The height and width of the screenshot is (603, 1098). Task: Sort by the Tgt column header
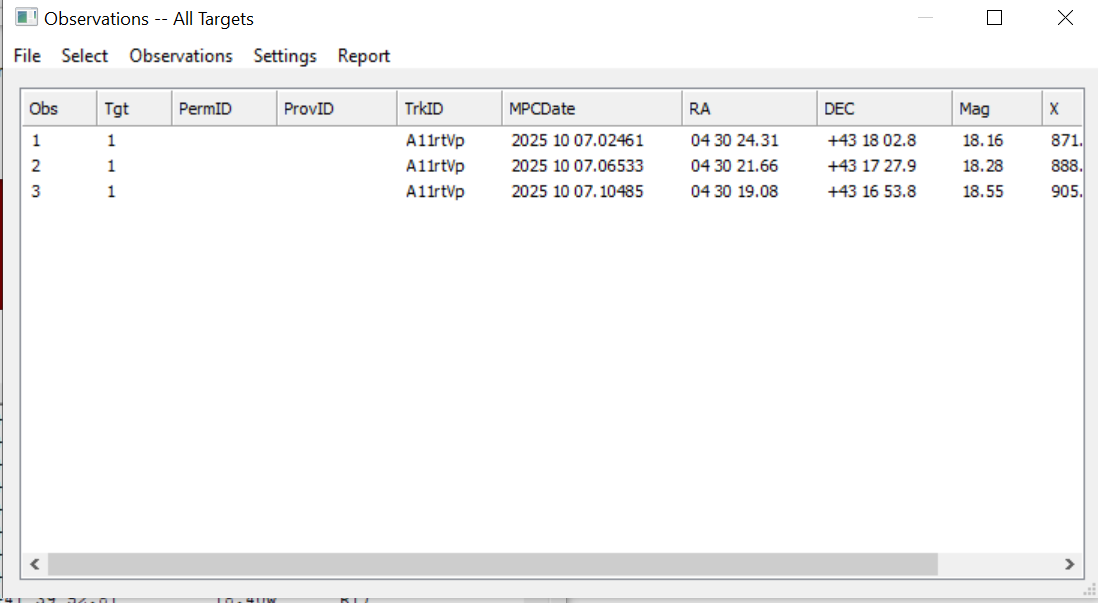pos(133,109)
